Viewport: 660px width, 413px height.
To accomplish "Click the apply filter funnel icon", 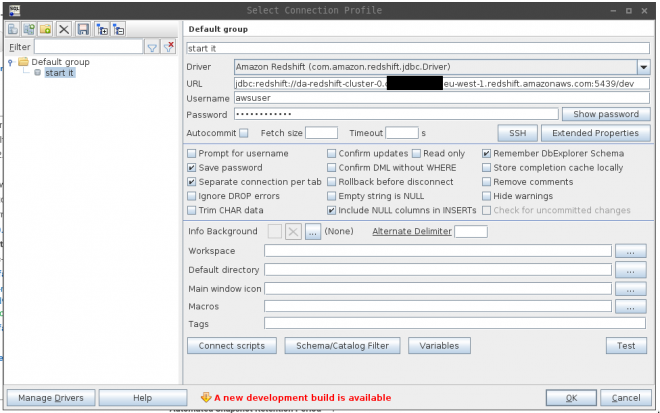I will tap(152, 47).
